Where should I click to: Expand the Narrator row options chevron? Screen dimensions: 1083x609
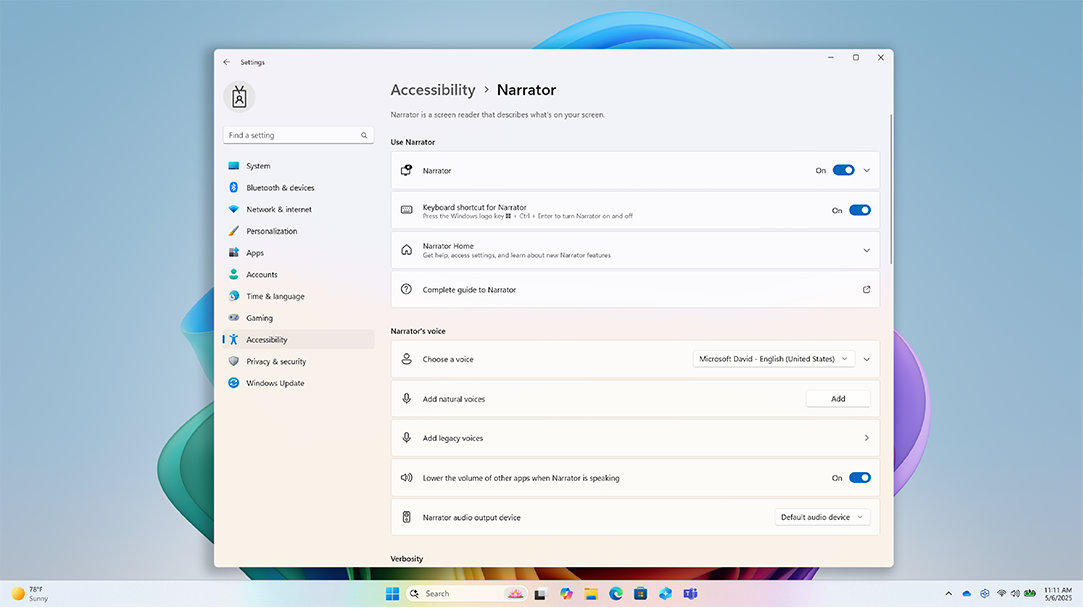point(867,171)
